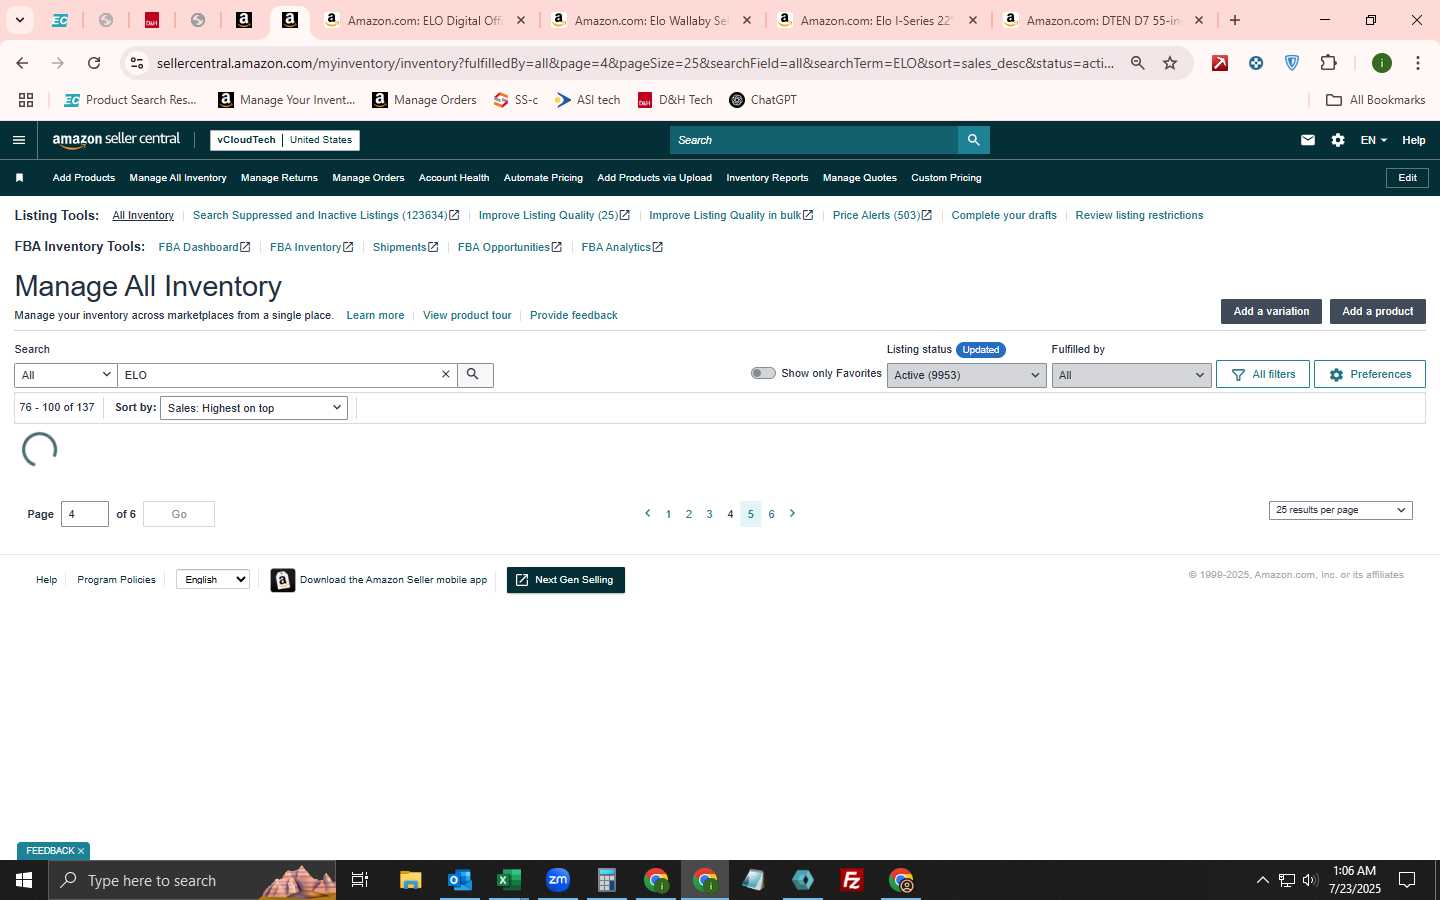This screenshot has height=900, width=1440.
Task: Open the Fulfilled by All dropdown
Action: click(1131, 375)
